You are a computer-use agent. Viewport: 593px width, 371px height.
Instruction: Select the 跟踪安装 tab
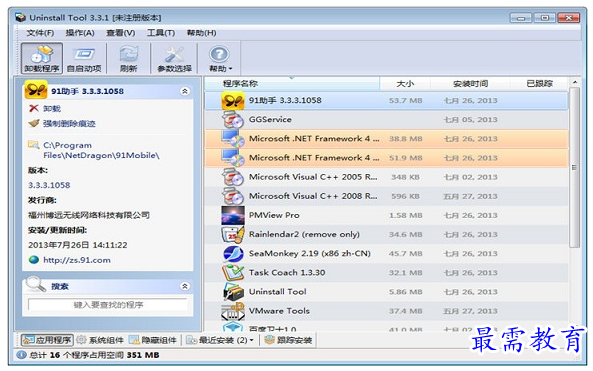[289, 340]
